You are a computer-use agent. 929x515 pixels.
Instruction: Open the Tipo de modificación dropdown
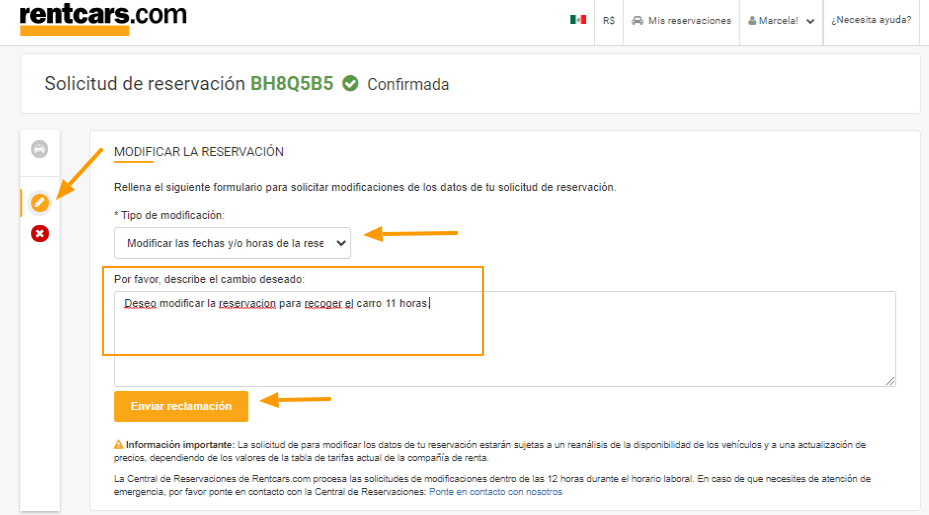pyautogui.click(x=232, y=243)
